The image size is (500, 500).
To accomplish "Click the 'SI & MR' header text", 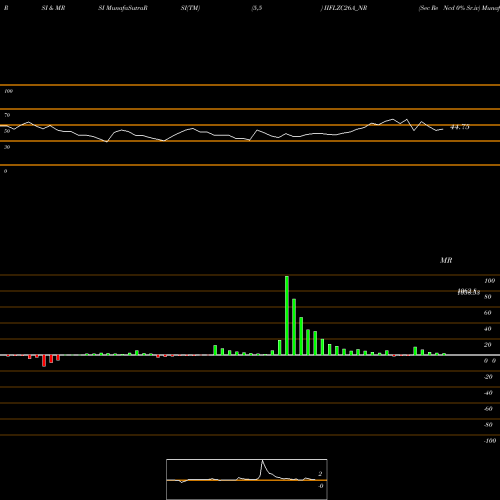I will pyautogui.click(x=53, y=8).
